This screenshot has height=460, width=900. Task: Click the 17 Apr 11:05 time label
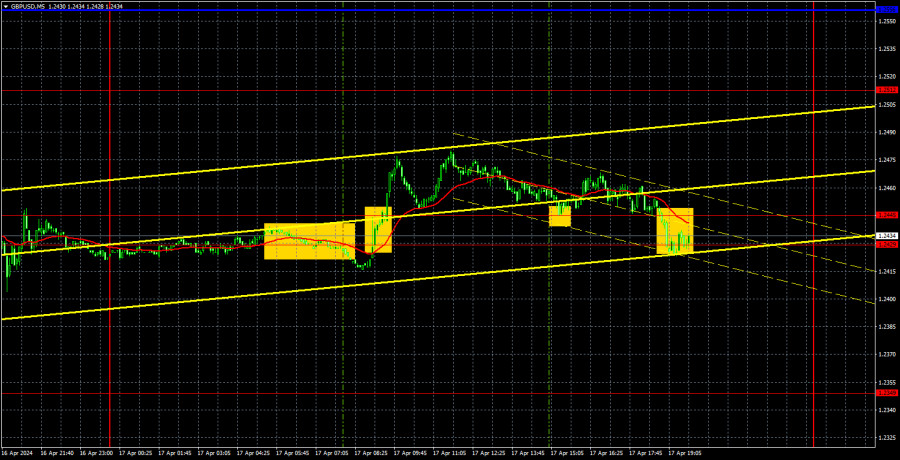click(x=448, y=453)
